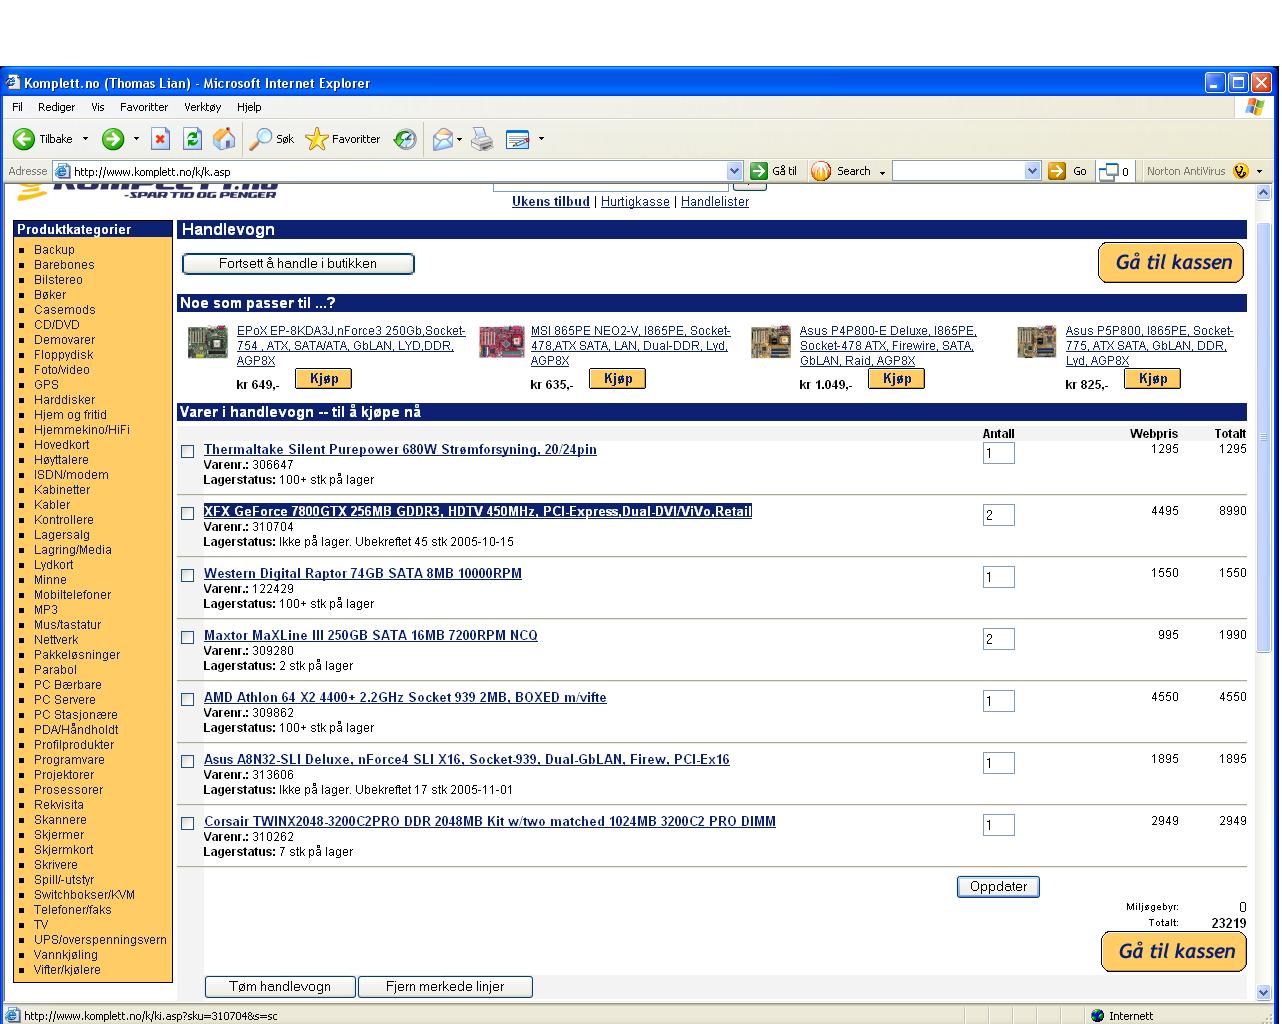This screenshot has height=1024, width=1282.
Task: Click the Oppdater button
Action: pyautogui.click(x=998, y=887)
